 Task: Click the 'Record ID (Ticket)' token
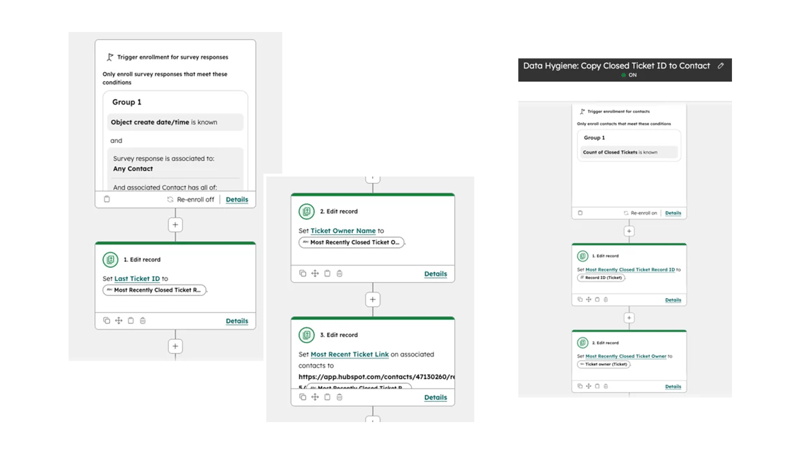coord(601,277)
